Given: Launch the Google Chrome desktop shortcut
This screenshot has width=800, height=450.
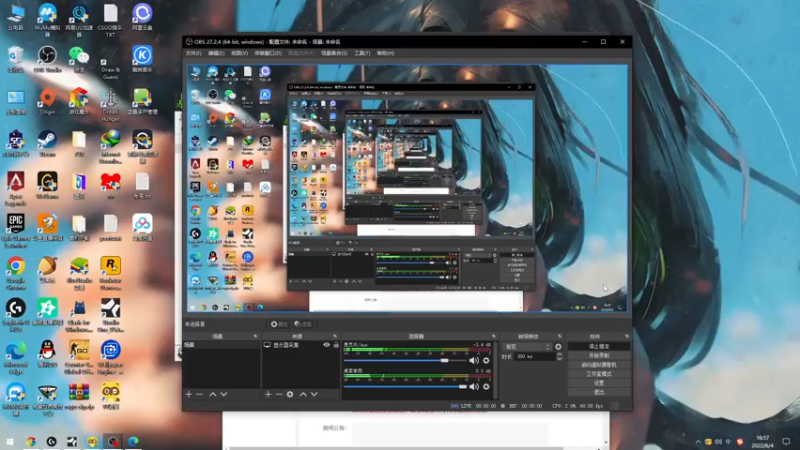Looking at the screenshot, I should [16, 273].
